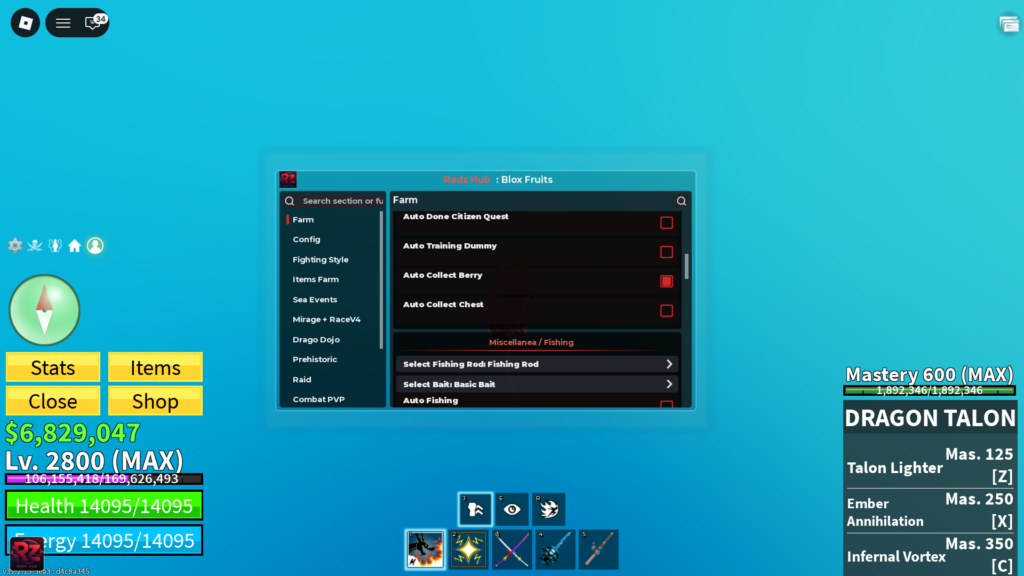The height and width of the screenshot is (576, 1024).
Task: Click the yellow Shop button
Action: (x=155, y=401)
